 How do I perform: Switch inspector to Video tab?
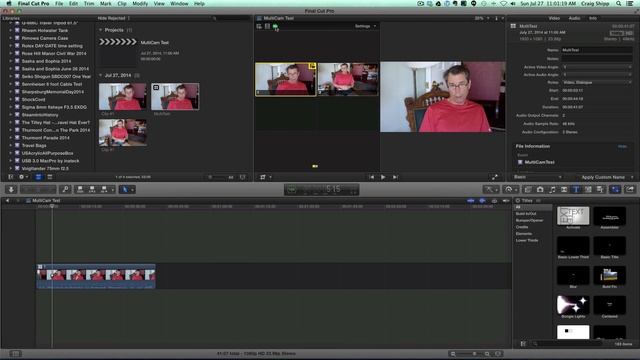click(x=554, y=18)
